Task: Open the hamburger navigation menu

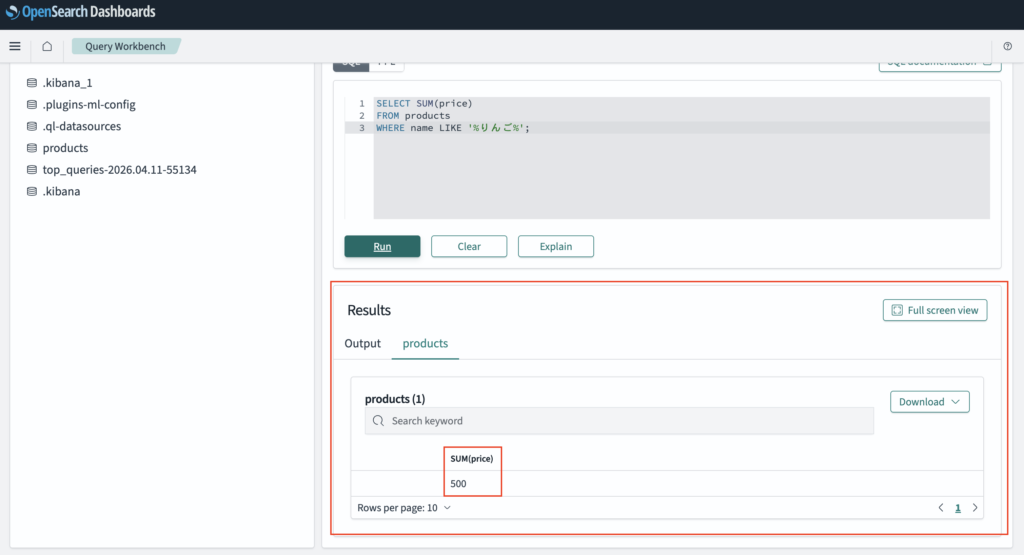Action: [x=15, y=46]
